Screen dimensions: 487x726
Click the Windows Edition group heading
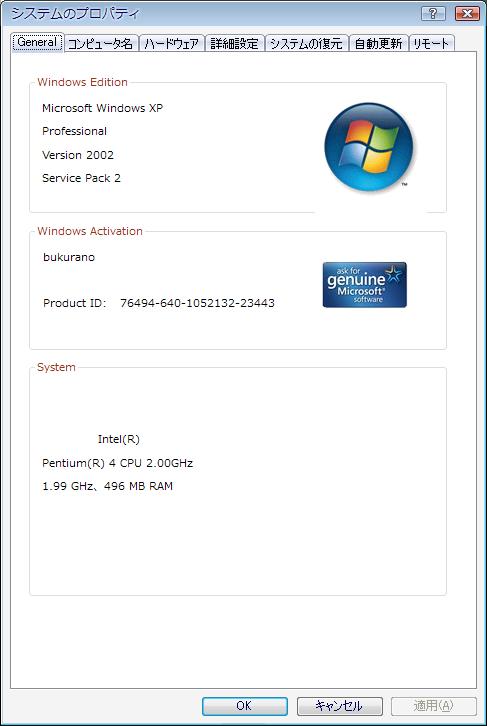[82, 82]
